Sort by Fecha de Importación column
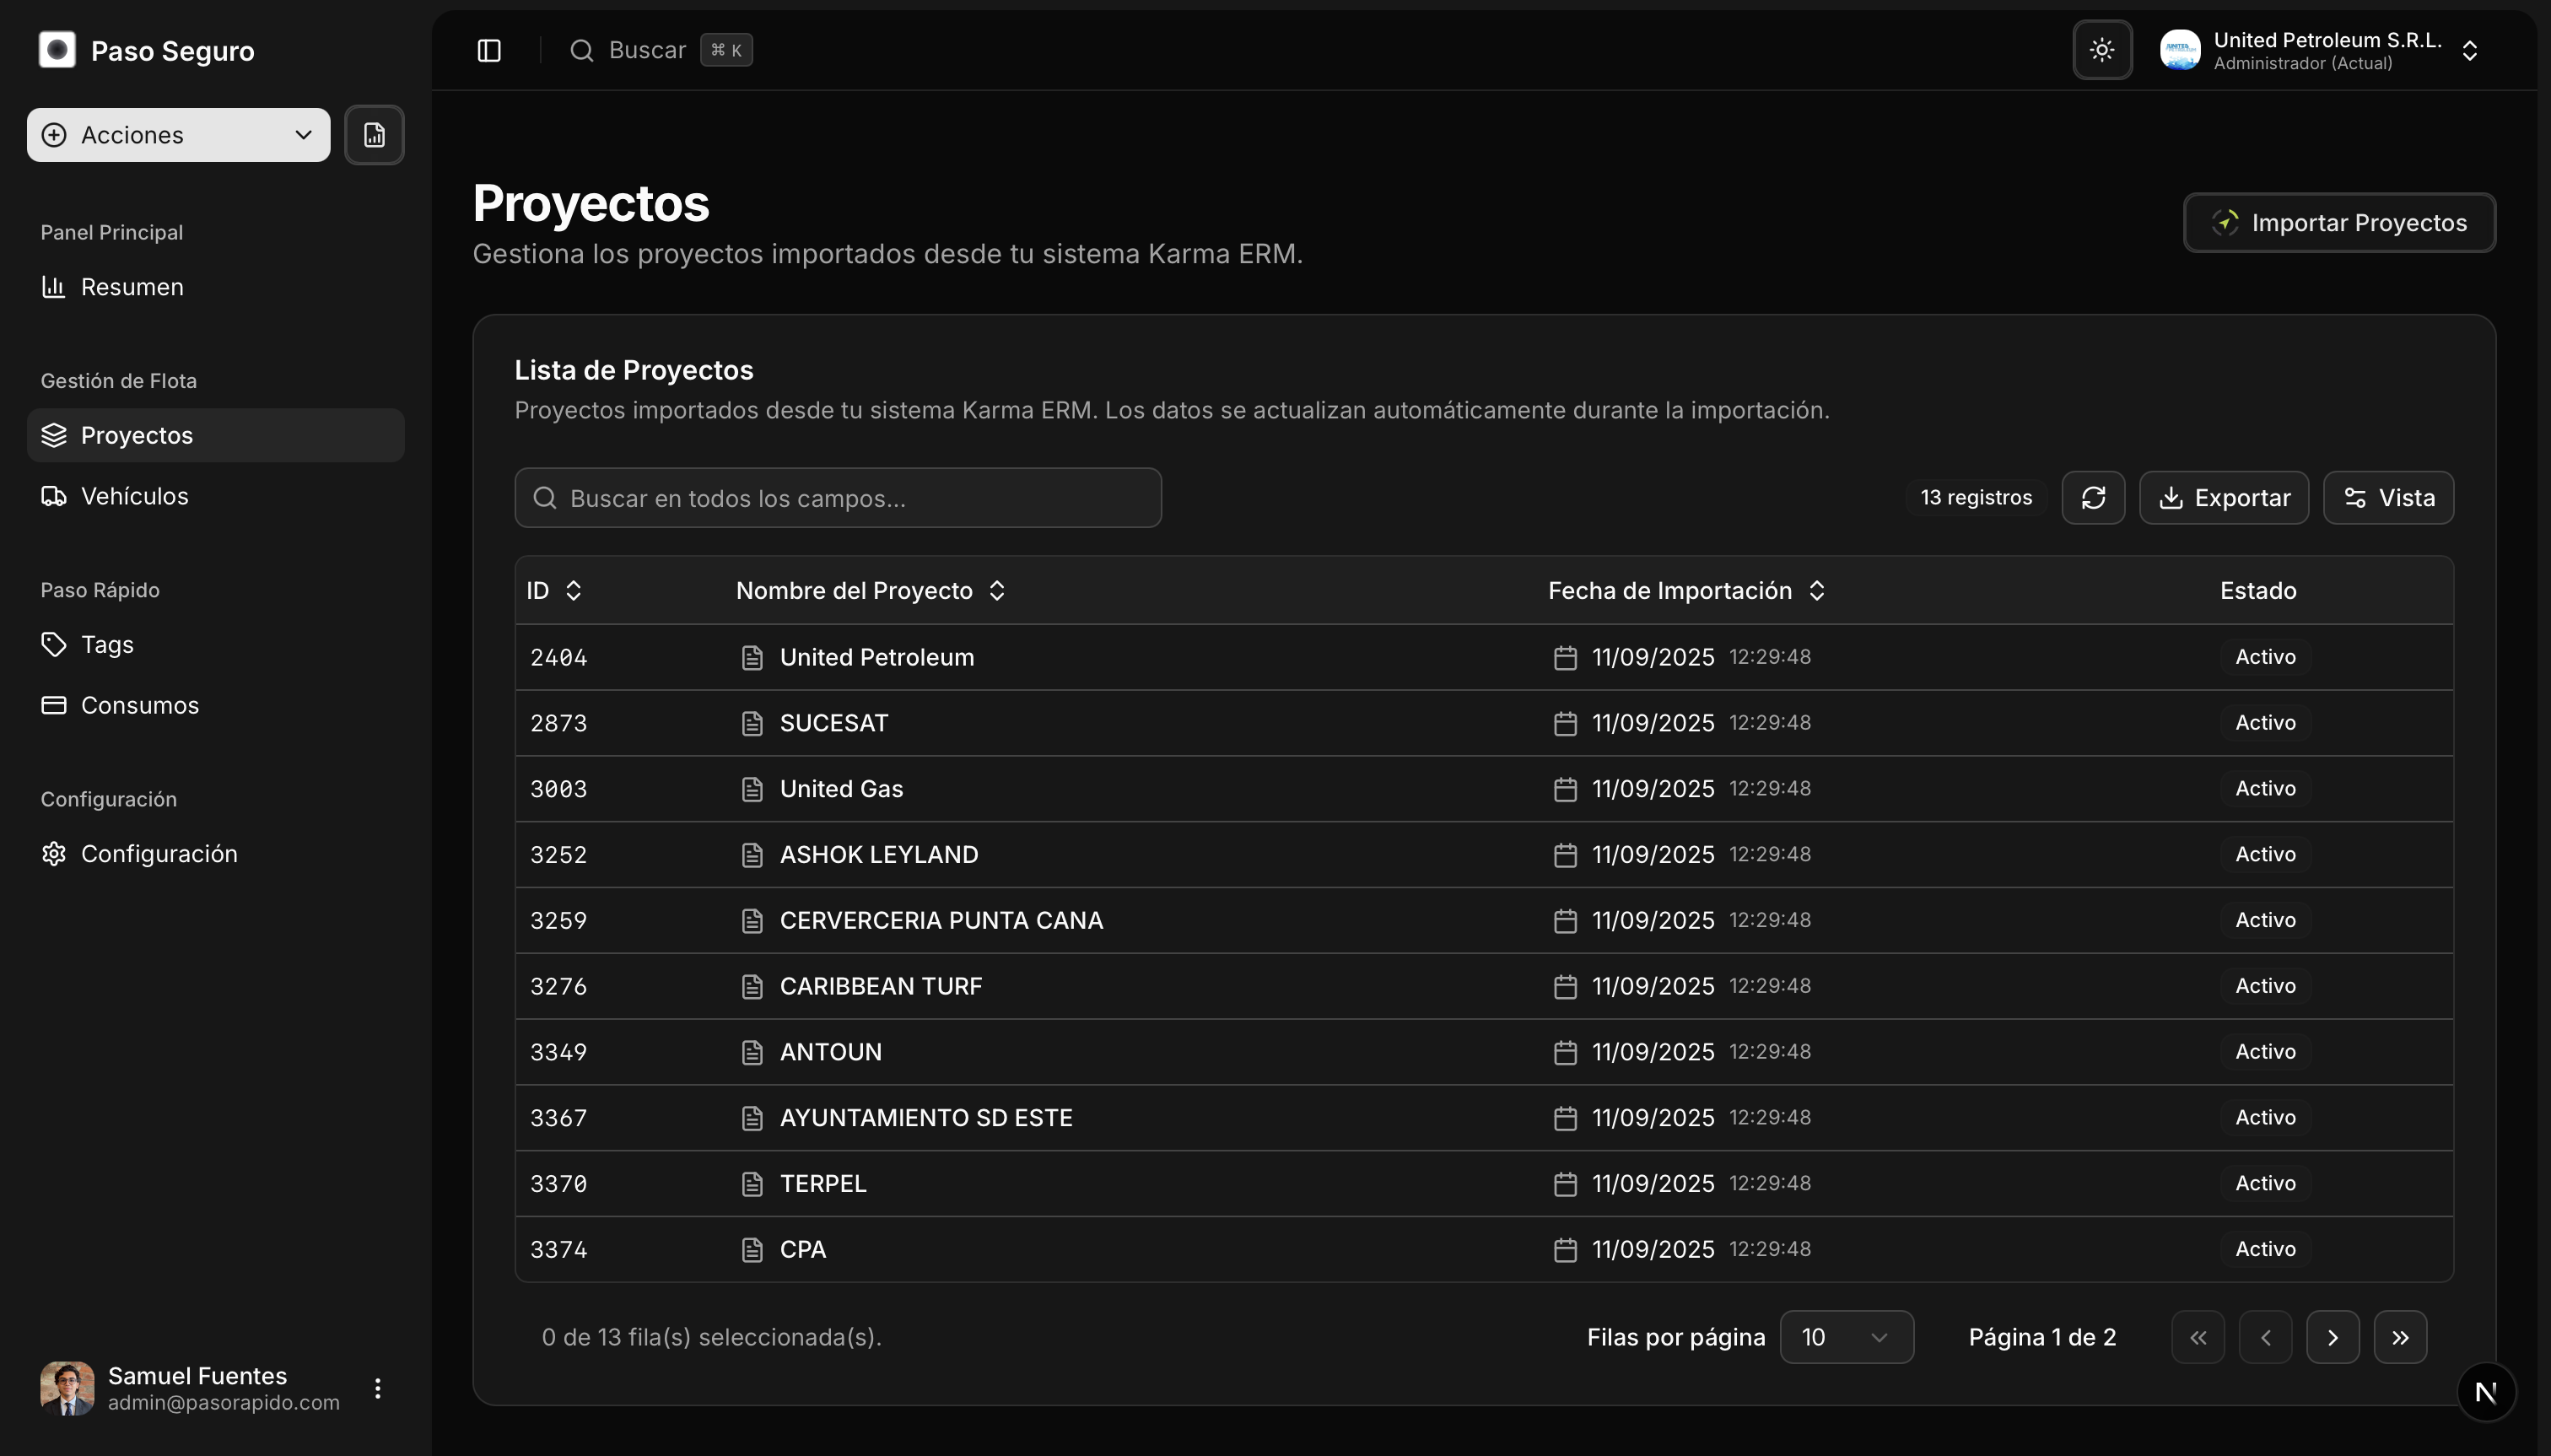Screen dimensions: 2551x1456 pyautogui.click(x=1686, y=591)
